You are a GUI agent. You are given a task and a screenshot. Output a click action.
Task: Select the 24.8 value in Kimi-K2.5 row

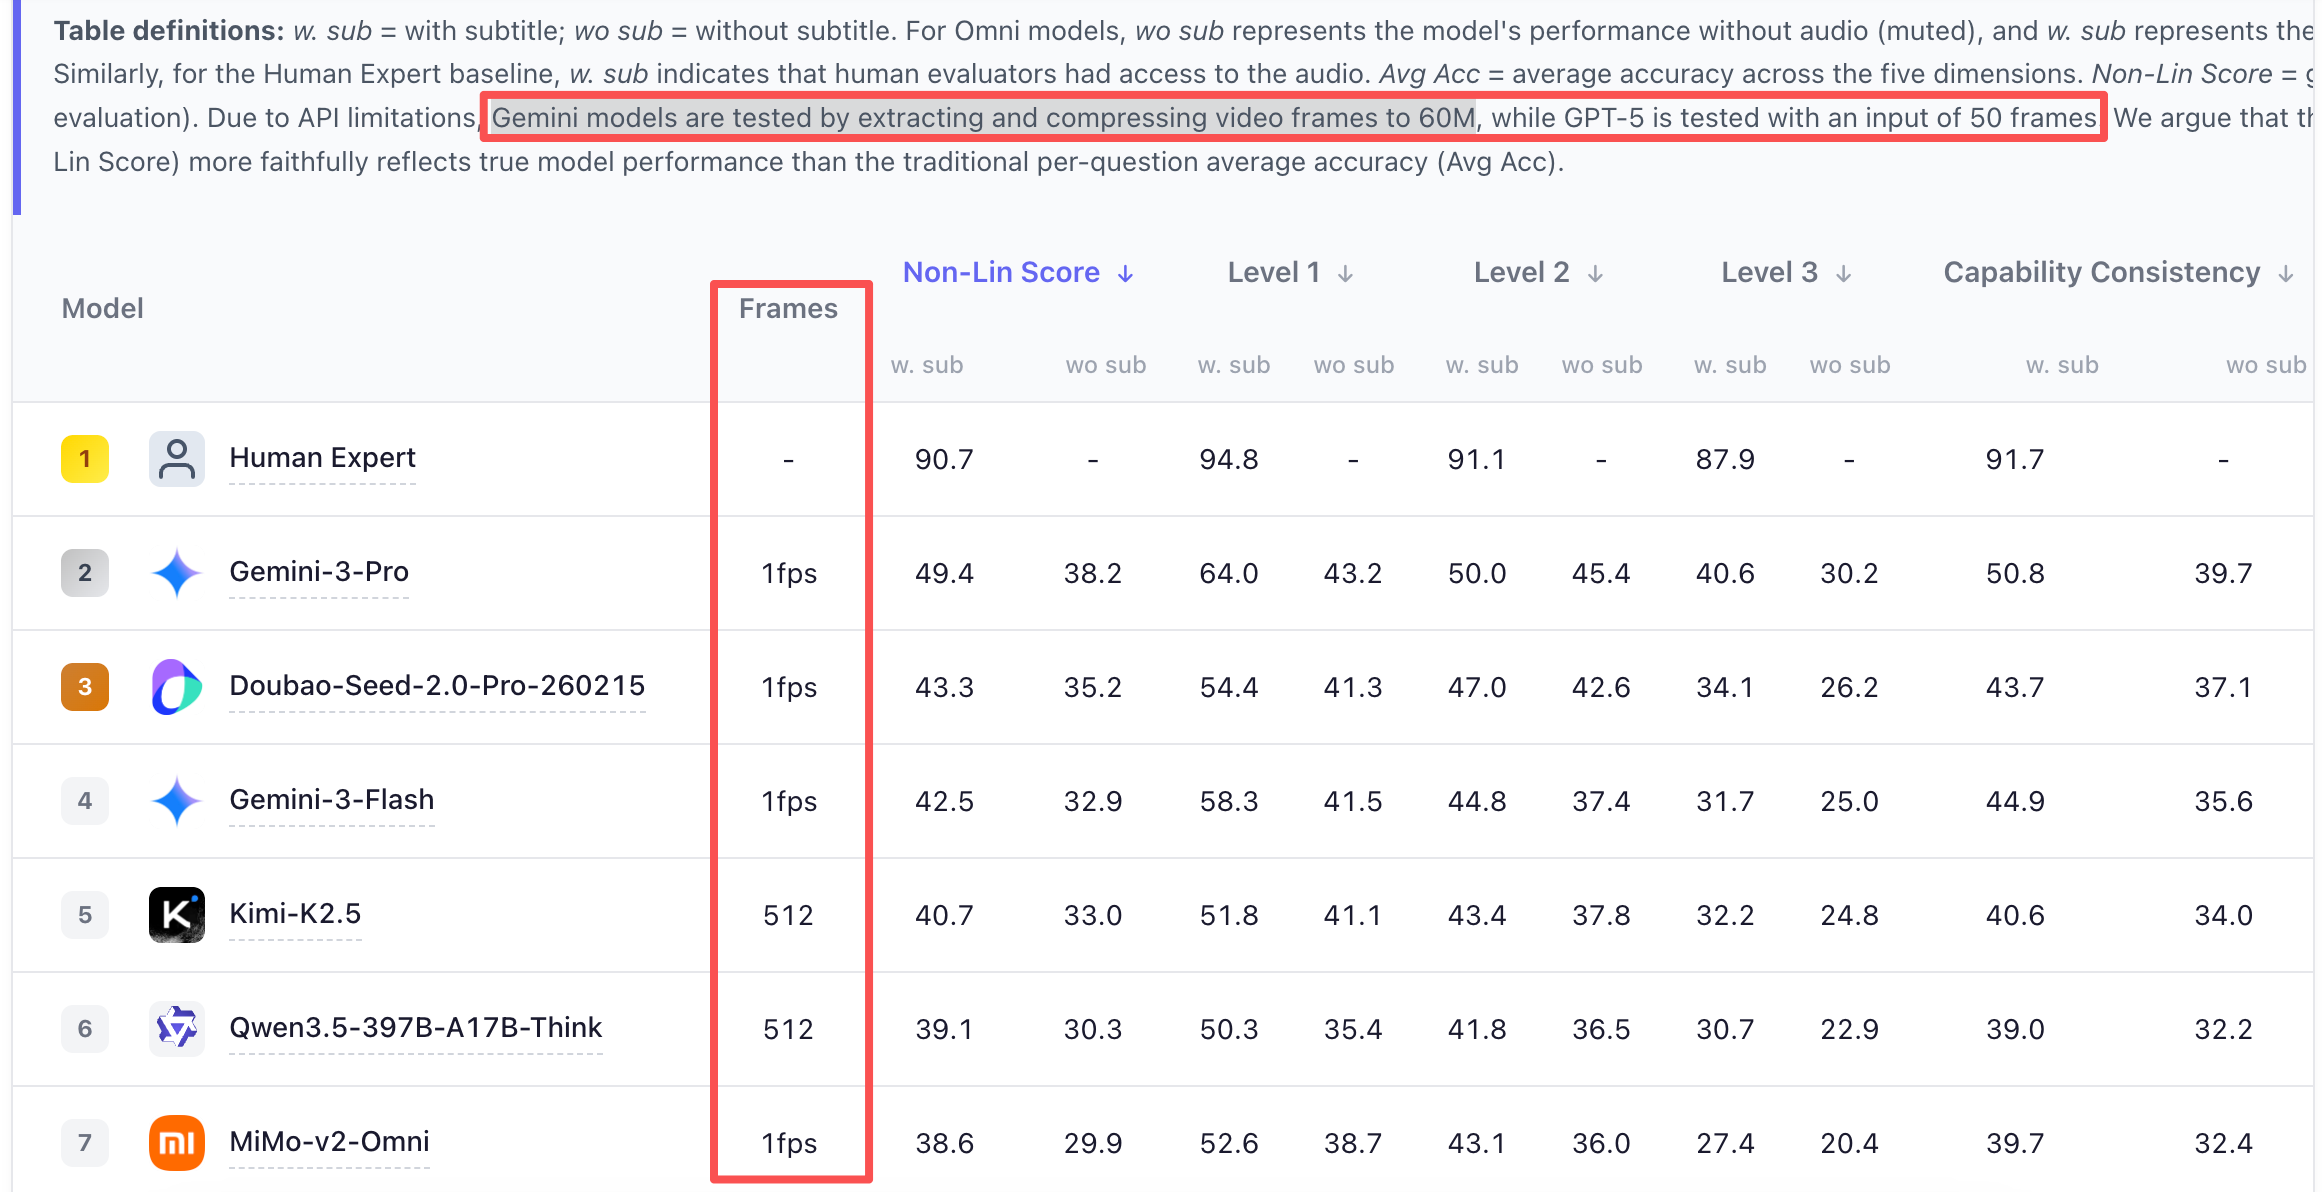point(1849,916)
